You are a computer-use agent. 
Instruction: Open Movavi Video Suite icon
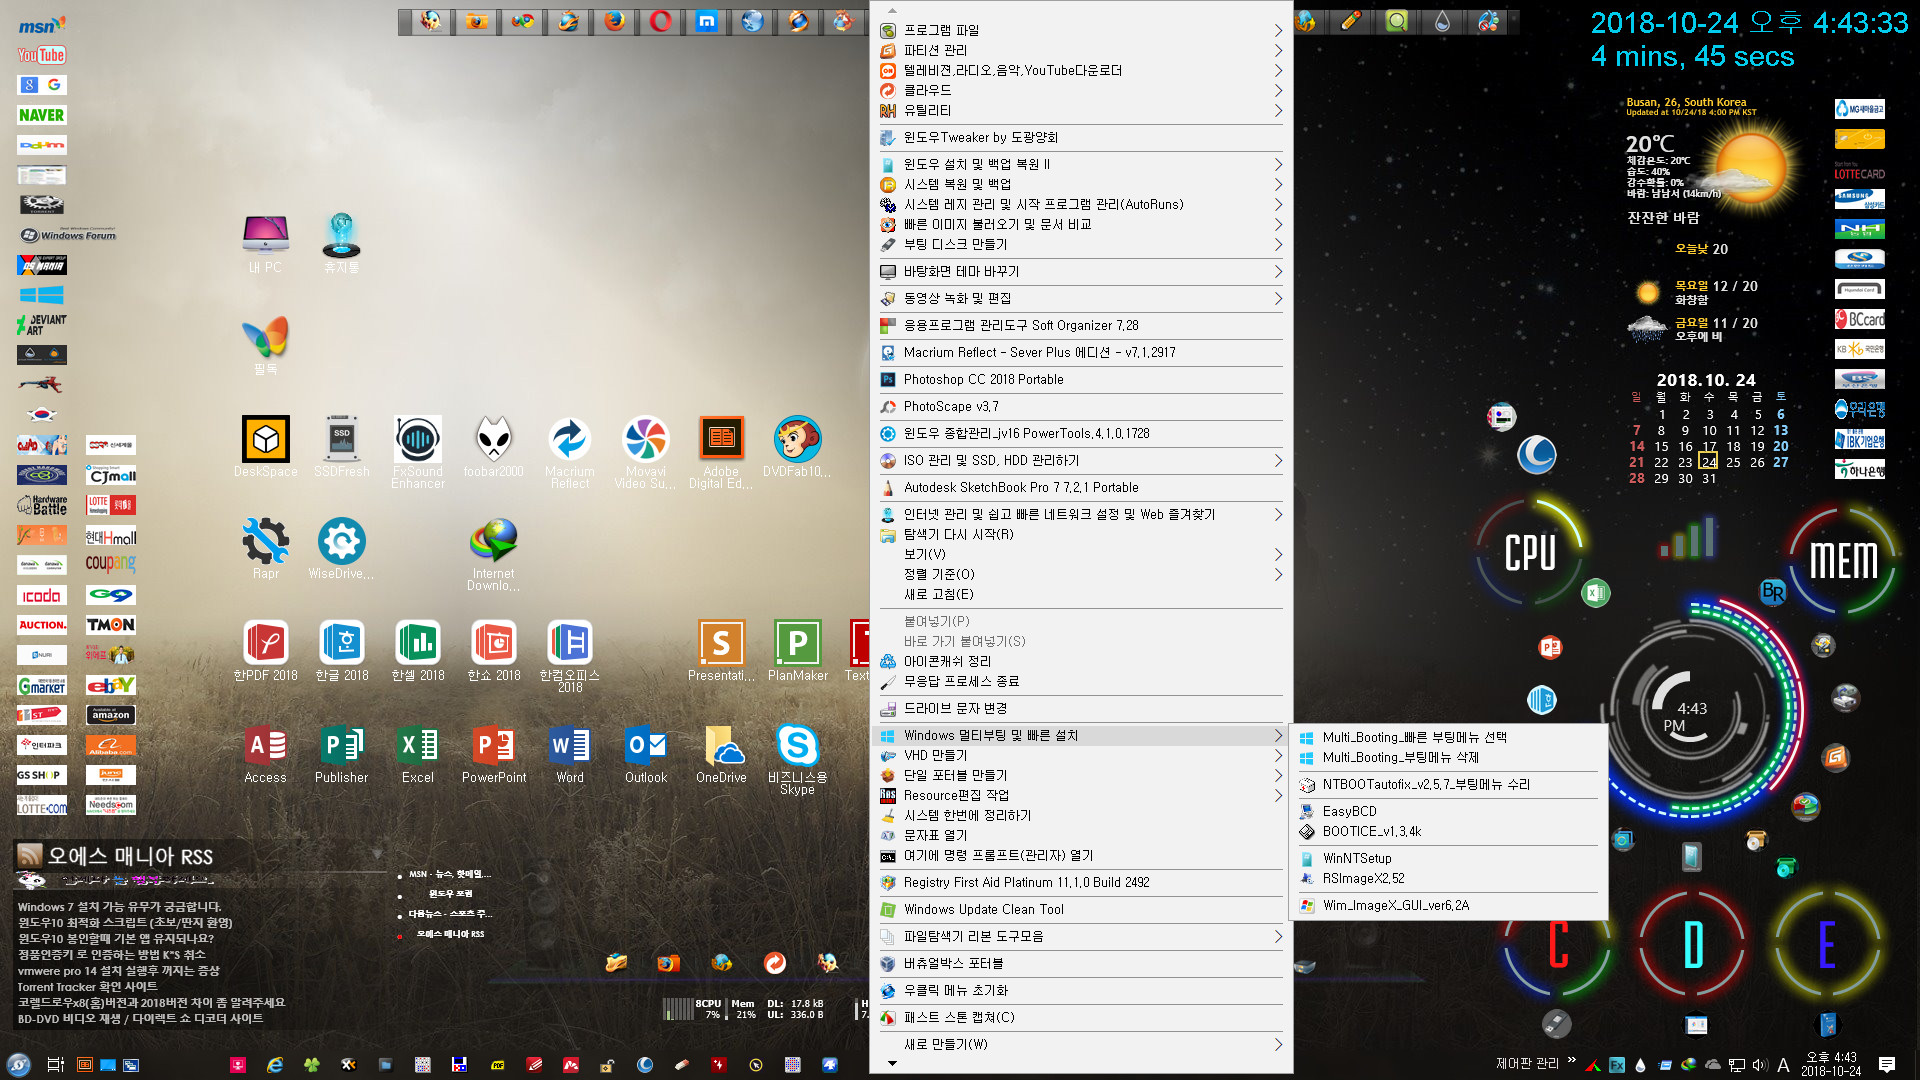coord(646,452)
